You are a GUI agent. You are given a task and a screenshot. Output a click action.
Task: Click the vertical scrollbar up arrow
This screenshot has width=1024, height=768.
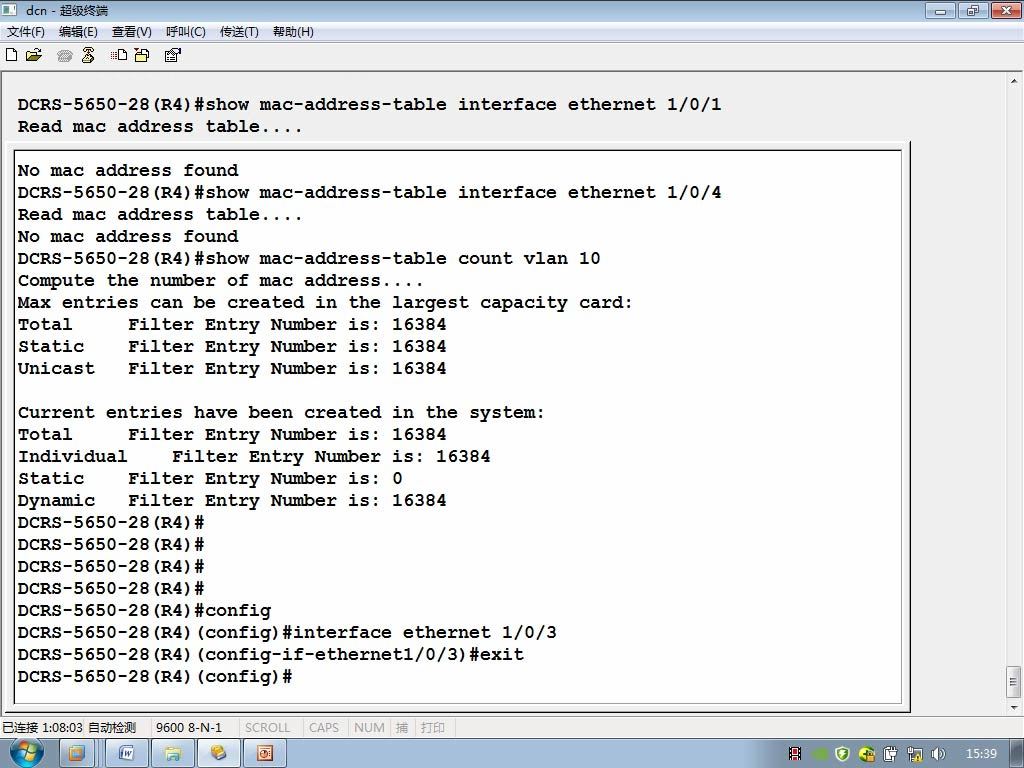1014,82
